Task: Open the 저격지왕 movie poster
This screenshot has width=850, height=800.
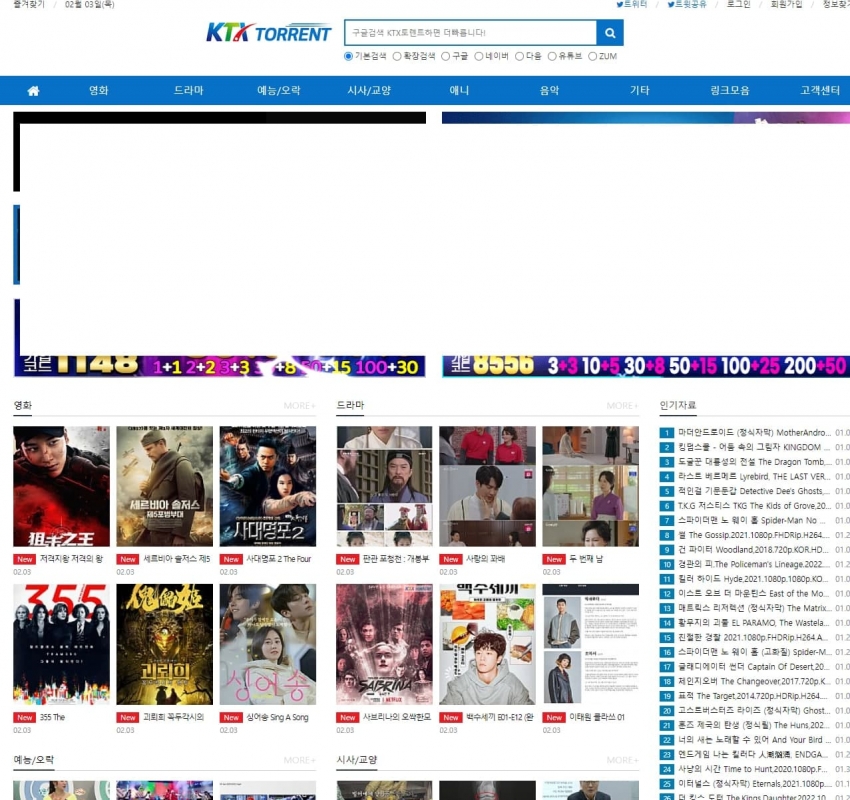Action: coord(61,486)
